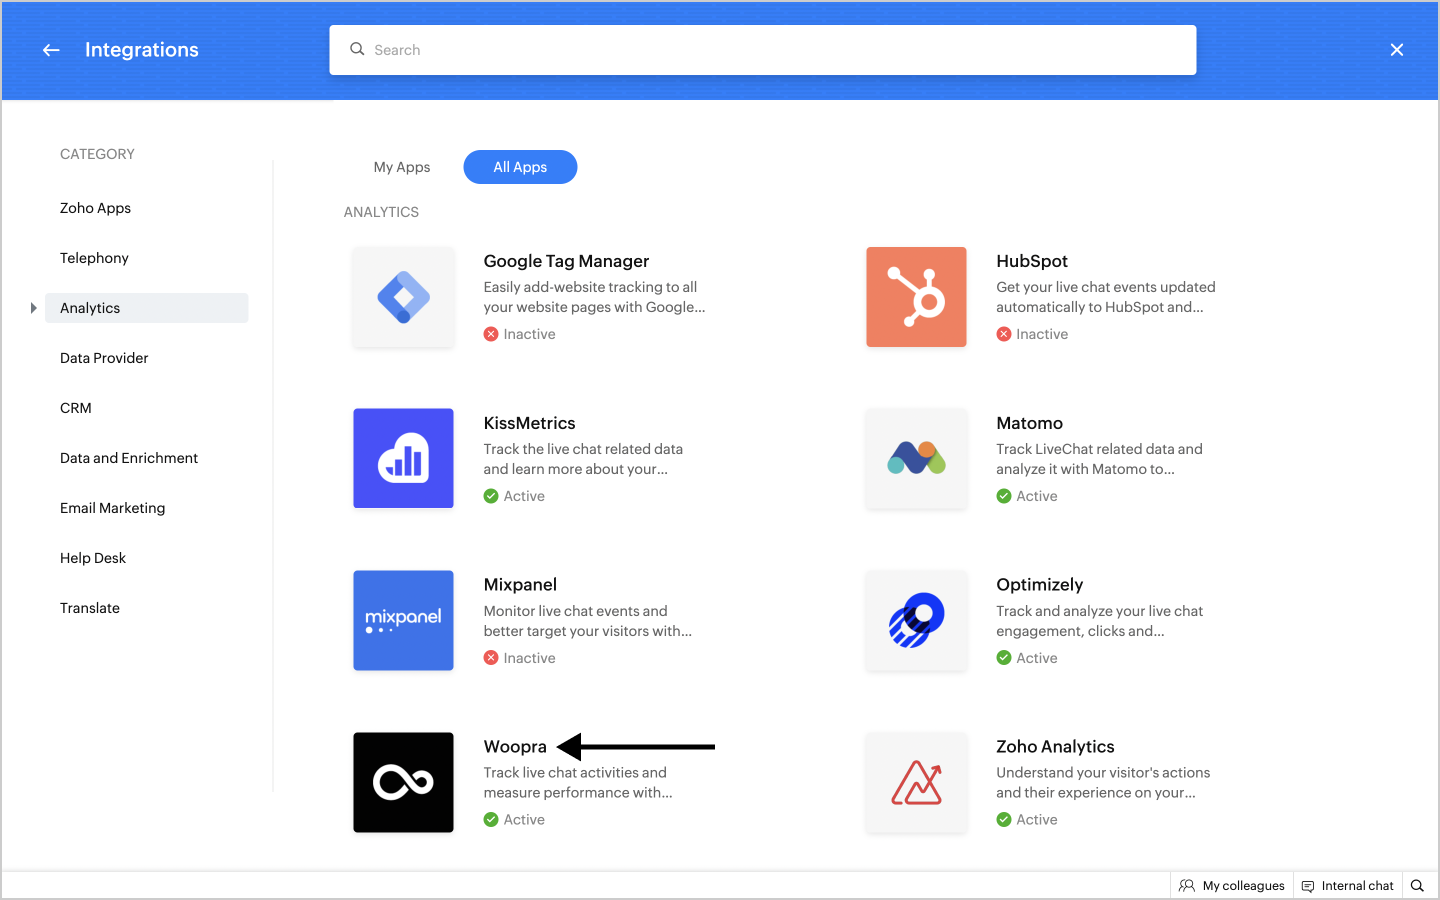Focus the Search input field

[x=763, y=50]
